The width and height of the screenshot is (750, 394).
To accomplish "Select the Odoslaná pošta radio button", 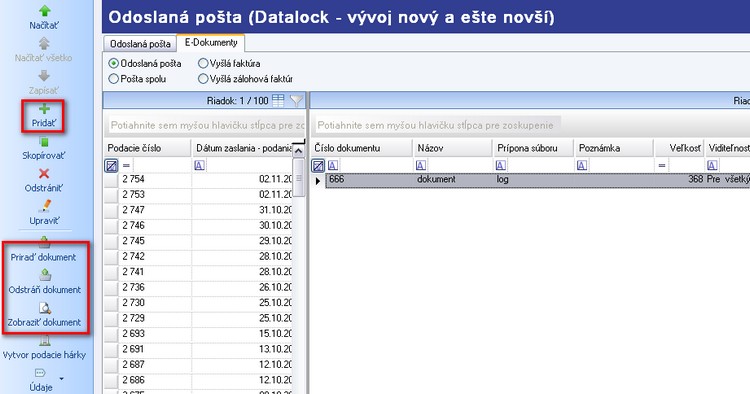I will click(113, 63).
